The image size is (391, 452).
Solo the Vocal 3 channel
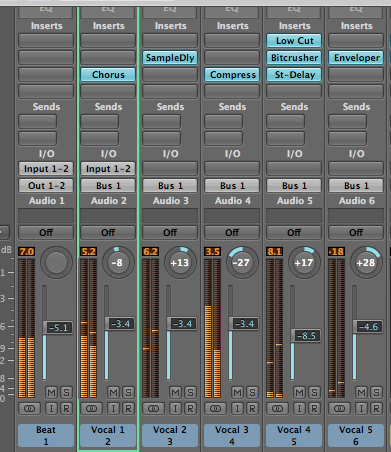(252, 392)
